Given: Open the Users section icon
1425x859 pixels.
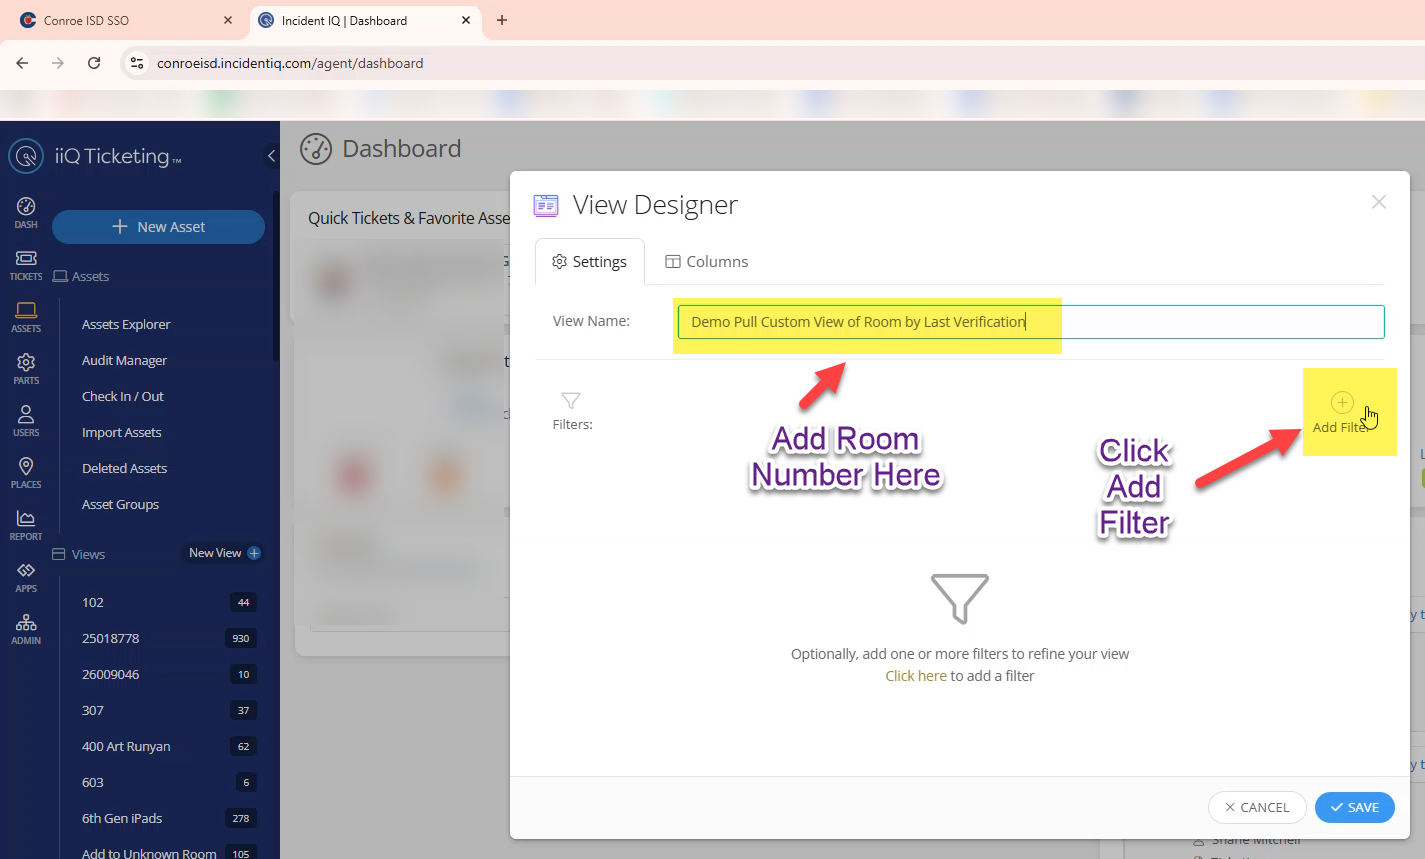Looking at the screenshot, I should point(25,414).
